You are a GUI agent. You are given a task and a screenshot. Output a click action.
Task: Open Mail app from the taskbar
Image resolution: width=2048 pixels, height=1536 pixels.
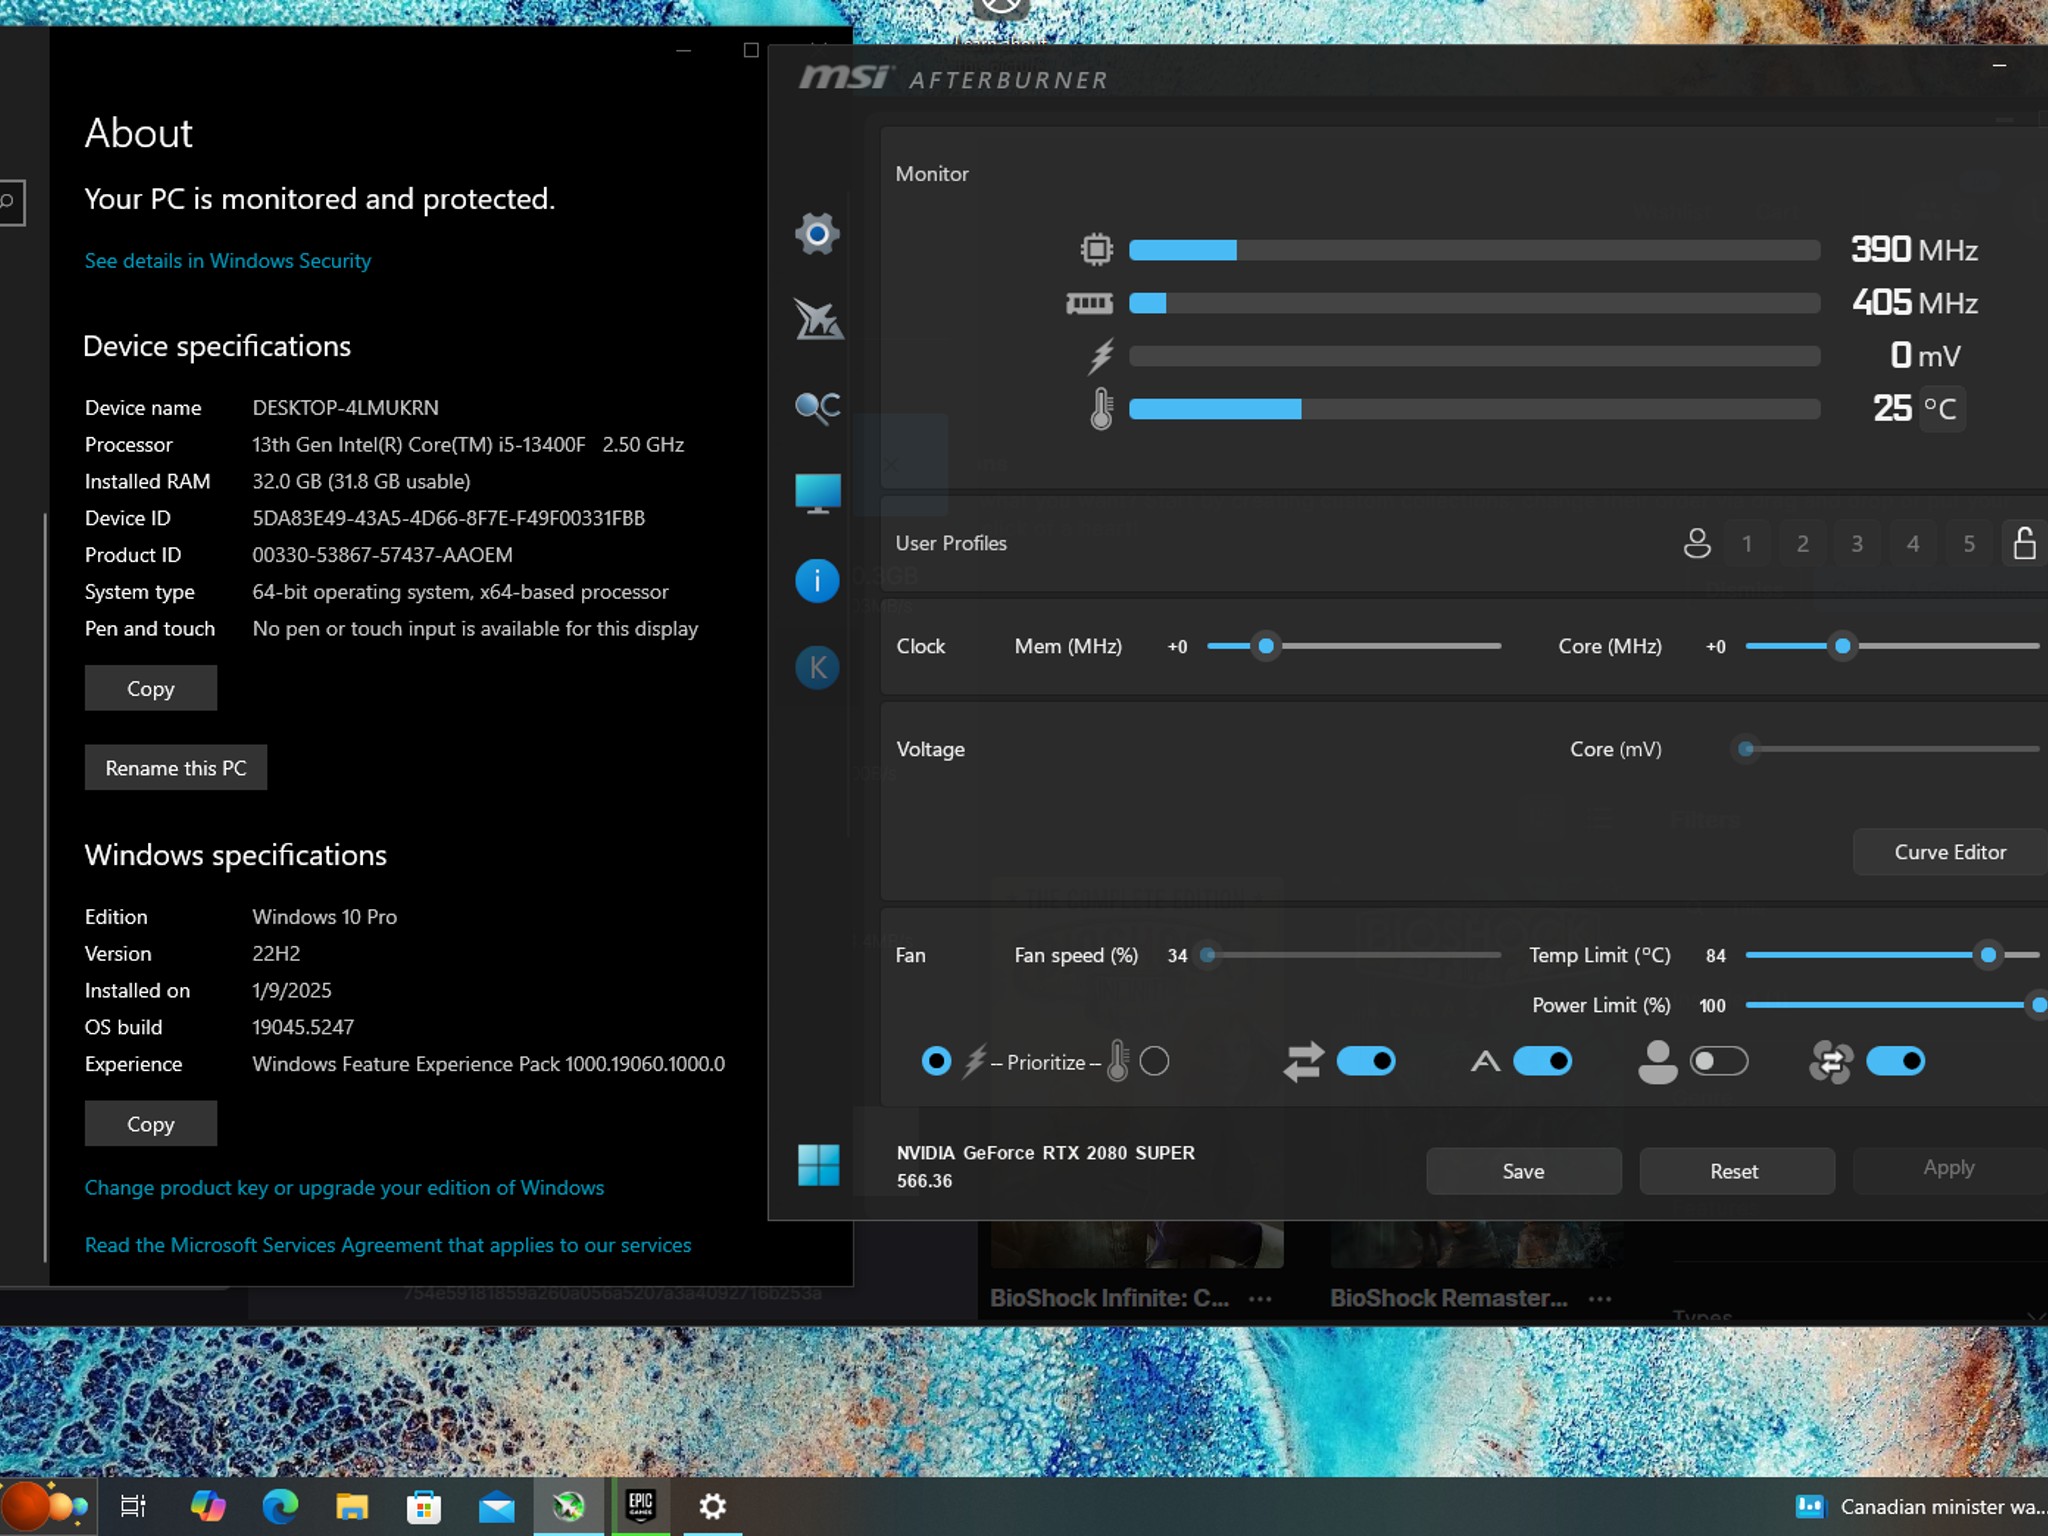coord(496,1507)
